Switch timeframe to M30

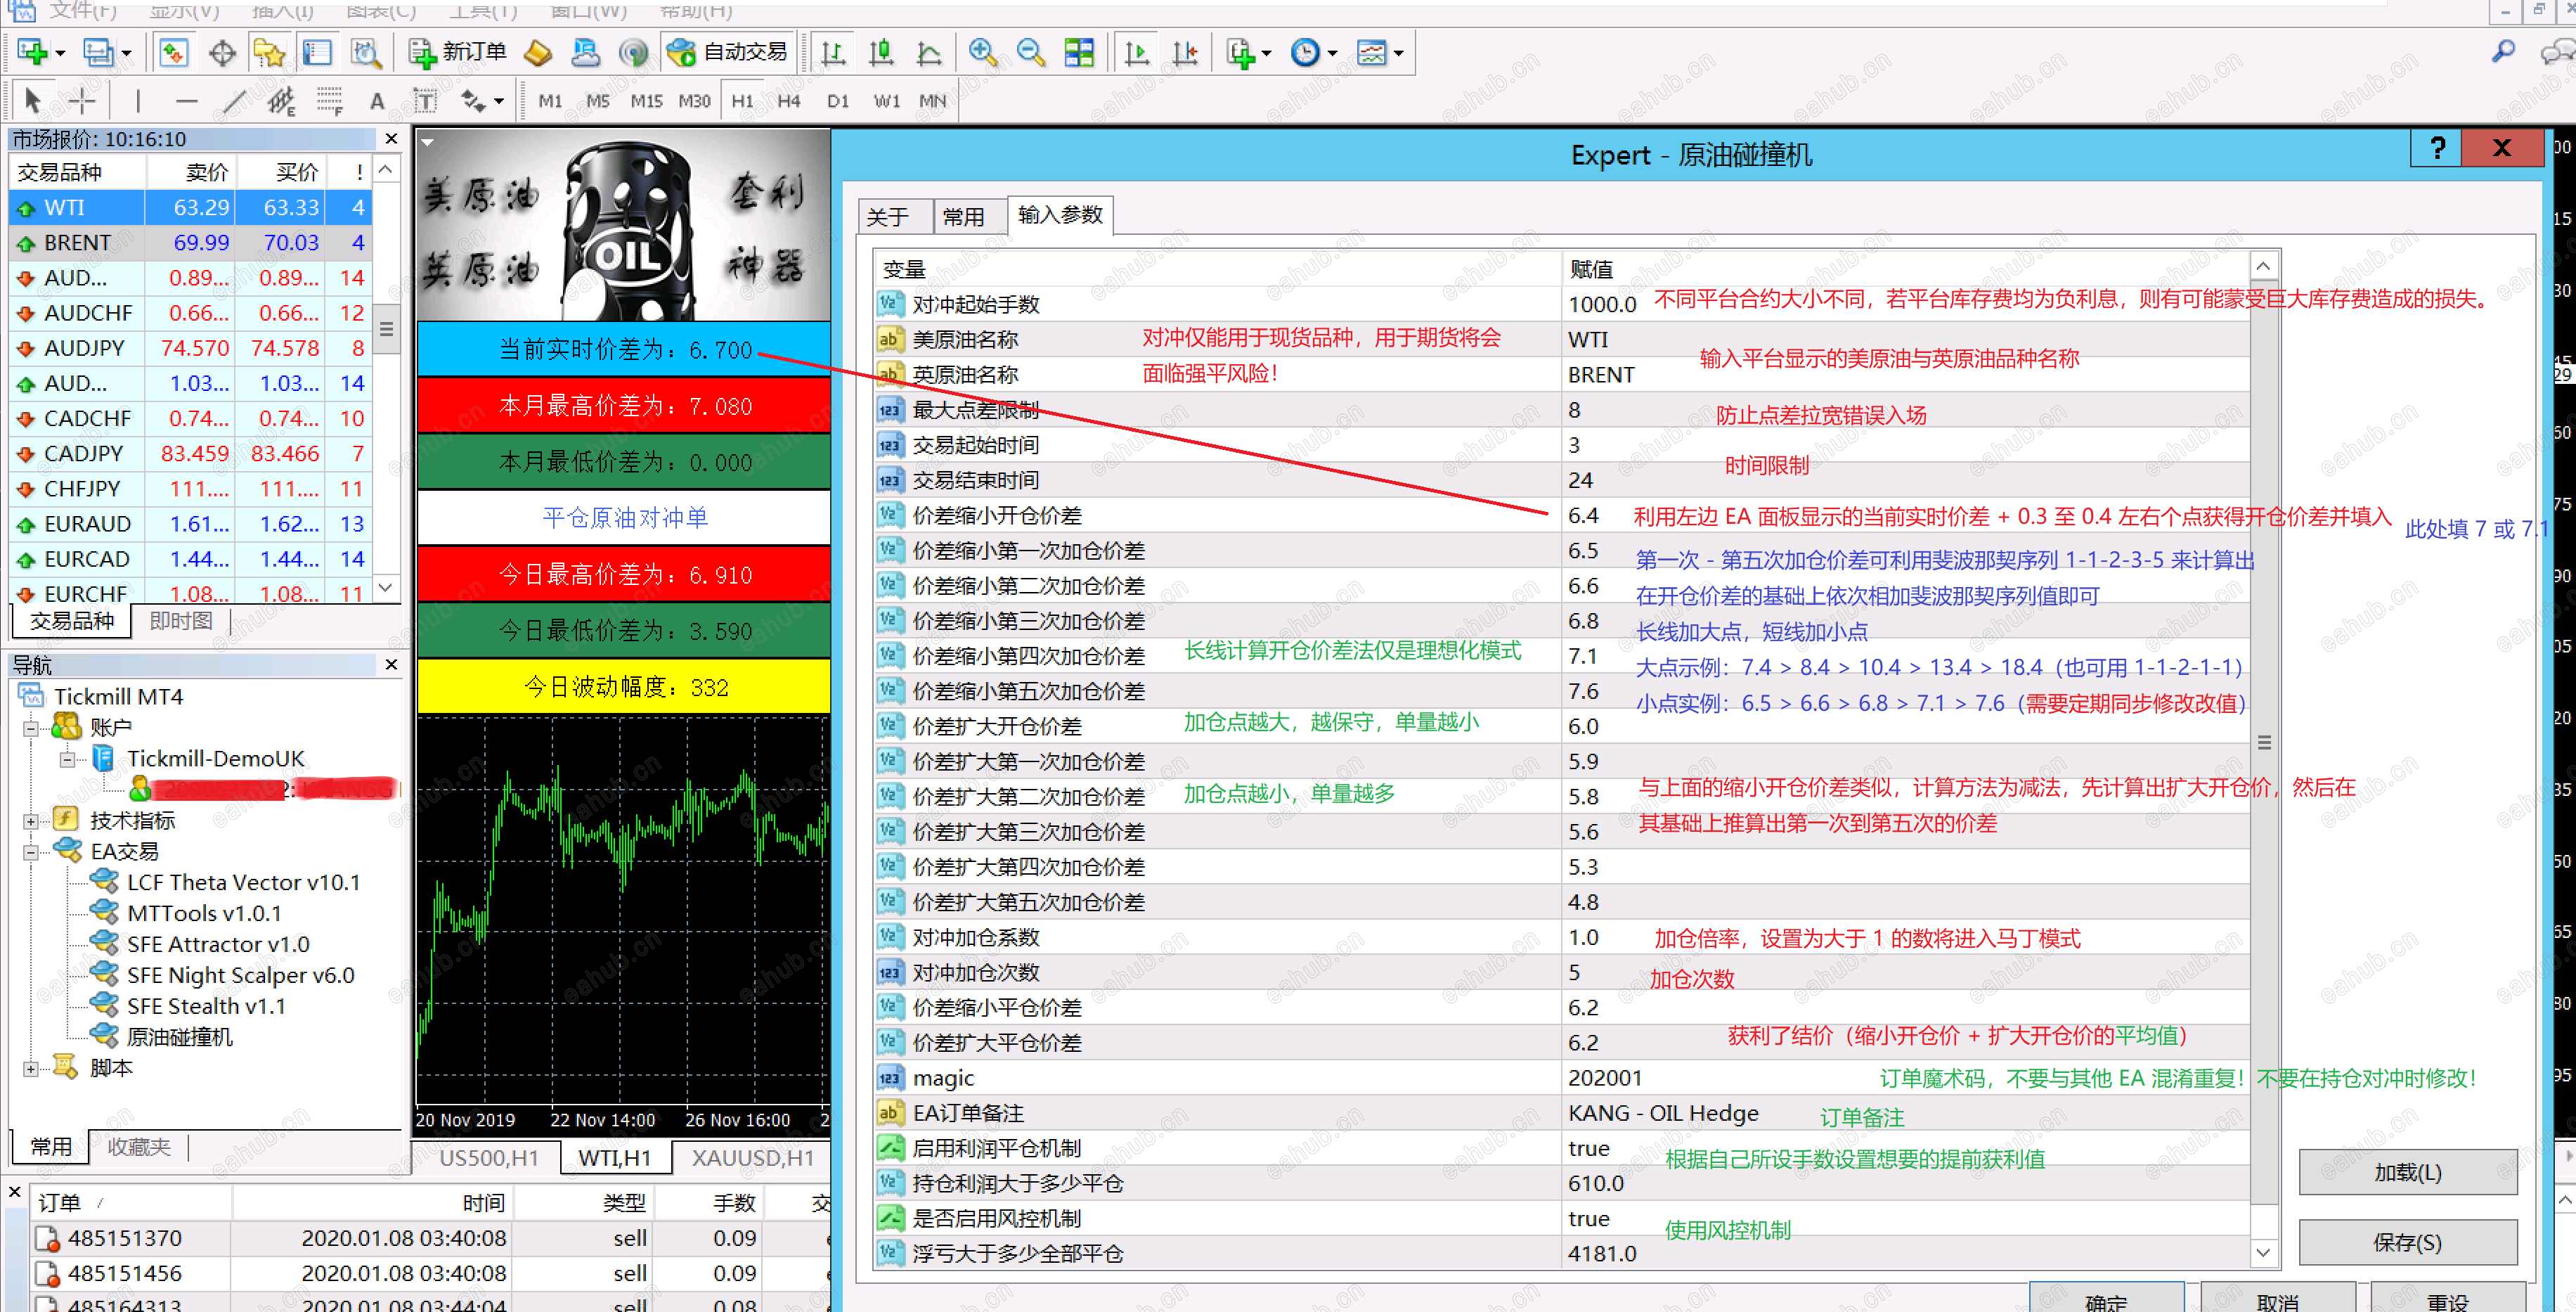694,101
